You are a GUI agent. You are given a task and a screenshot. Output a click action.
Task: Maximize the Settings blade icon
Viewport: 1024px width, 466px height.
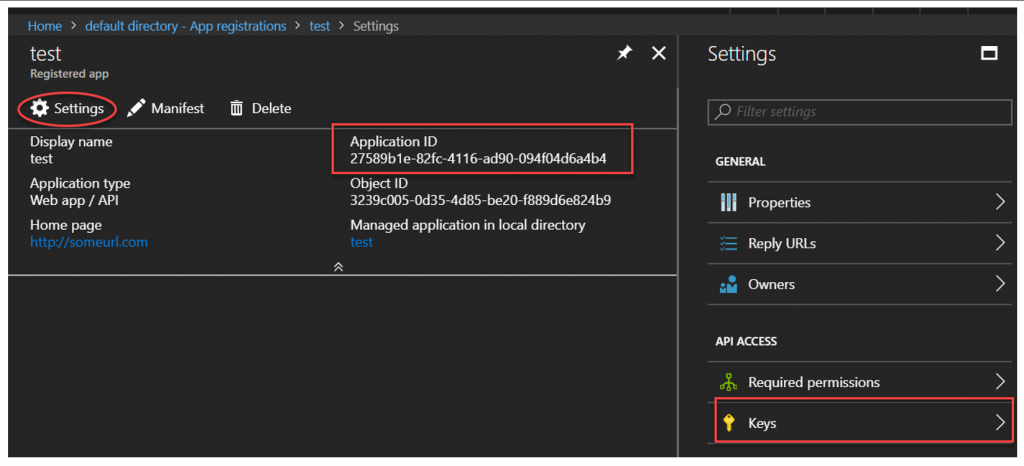click(989, 54)
